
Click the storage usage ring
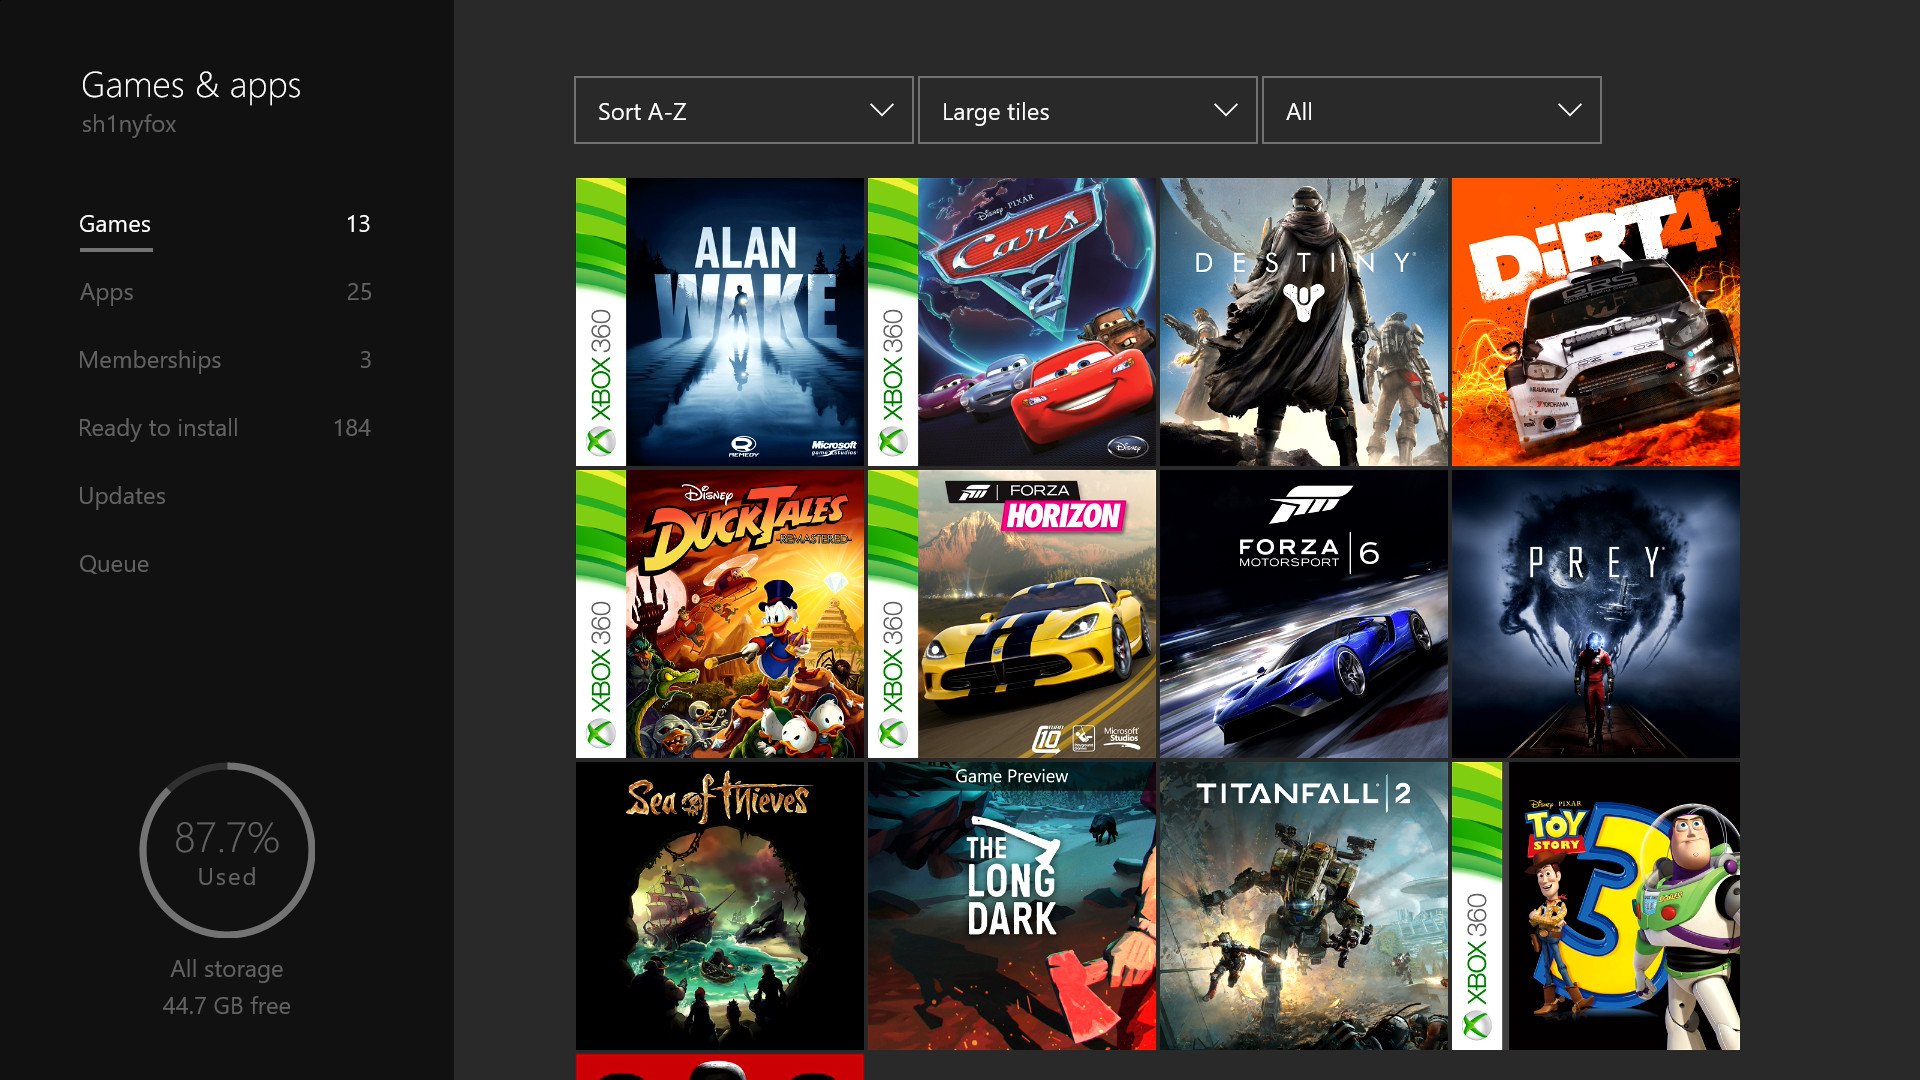(227, 848)
